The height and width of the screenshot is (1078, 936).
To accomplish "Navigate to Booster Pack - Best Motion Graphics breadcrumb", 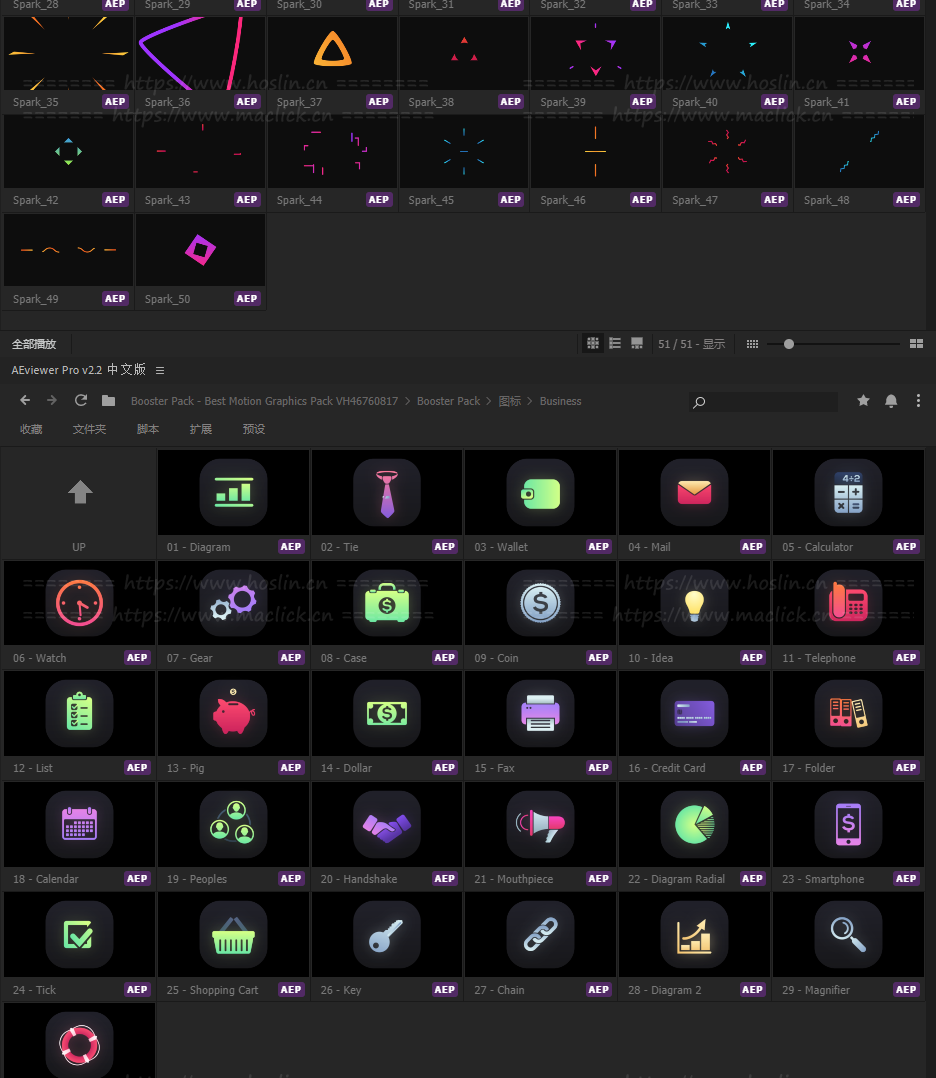I will (x=264, y=401).
